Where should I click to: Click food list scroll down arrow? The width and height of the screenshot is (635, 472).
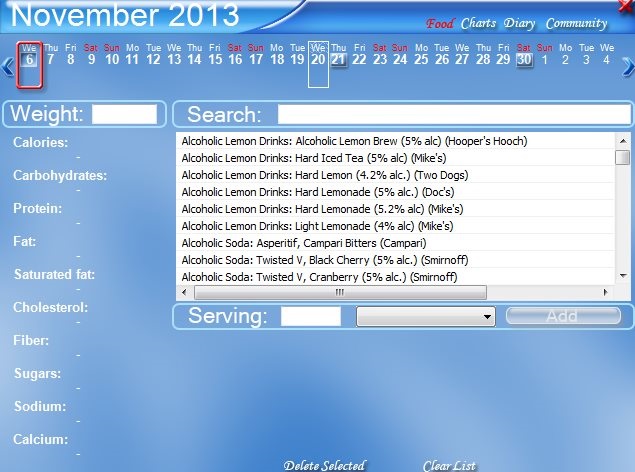623,276
